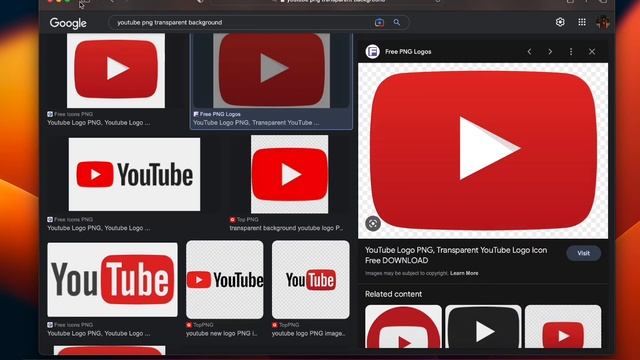Select the old 'You Tube' large logo thumbnail

pyautogui.click(x=112, y=280)
